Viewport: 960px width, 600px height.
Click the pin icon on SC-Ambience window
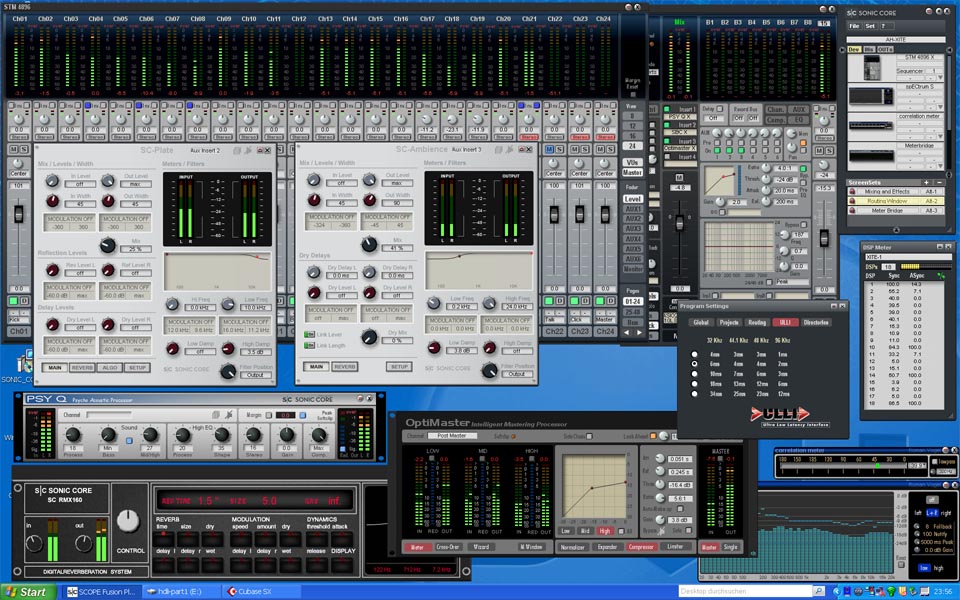click(x=509, y=149)
